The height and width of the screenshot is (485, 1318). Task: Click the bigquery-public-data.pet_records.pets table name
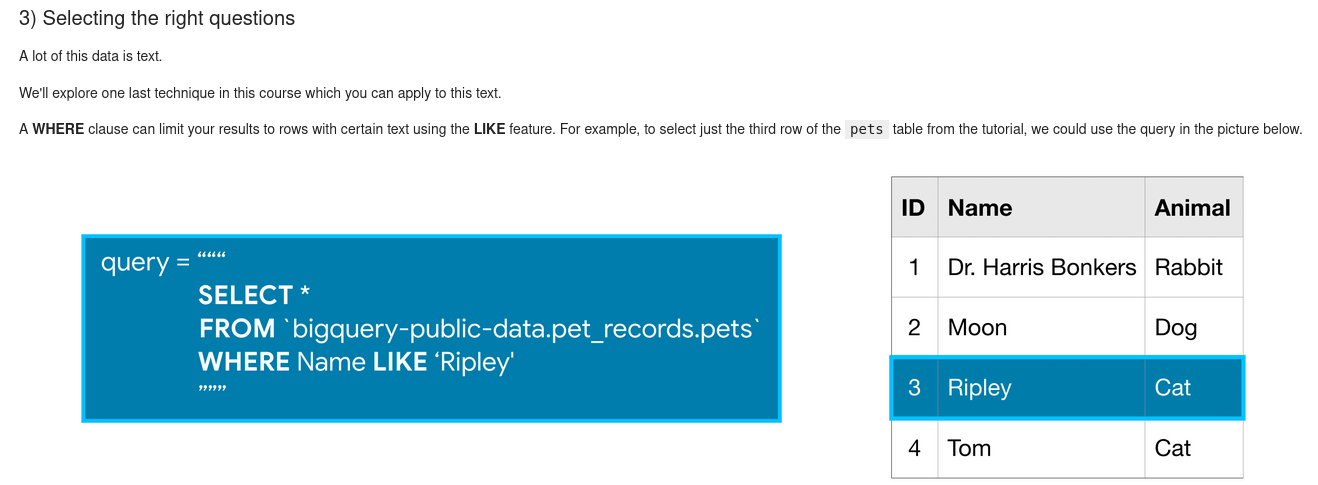[526, 328]
